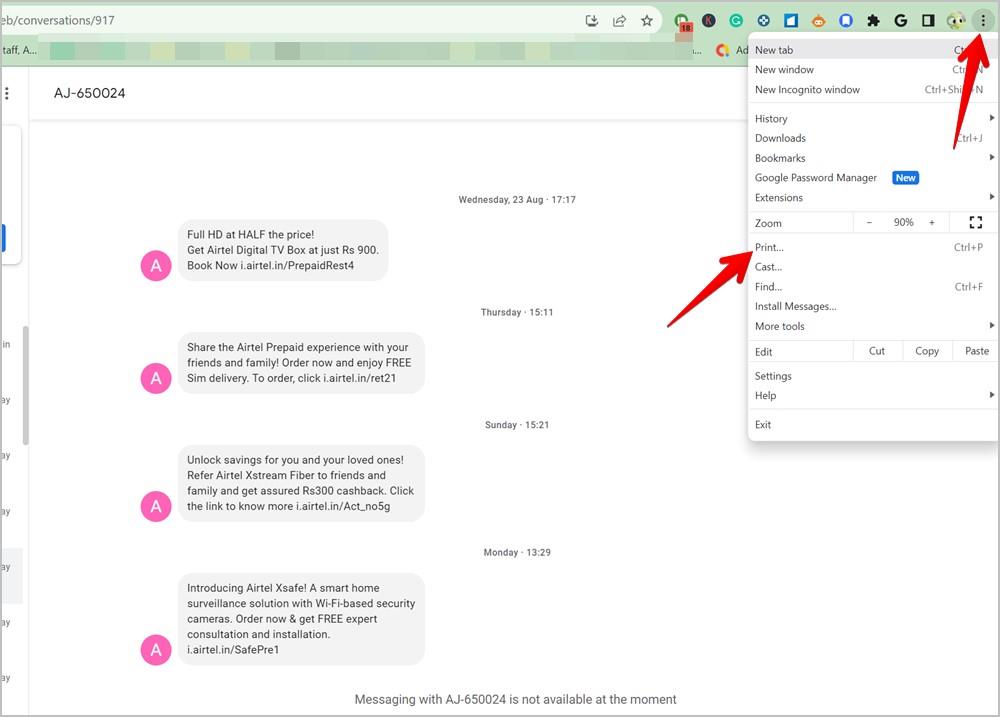Open the Grammarly extension icon
Image resolution: width=1000 pixels, height=717 pixels.
pos(736,20)
